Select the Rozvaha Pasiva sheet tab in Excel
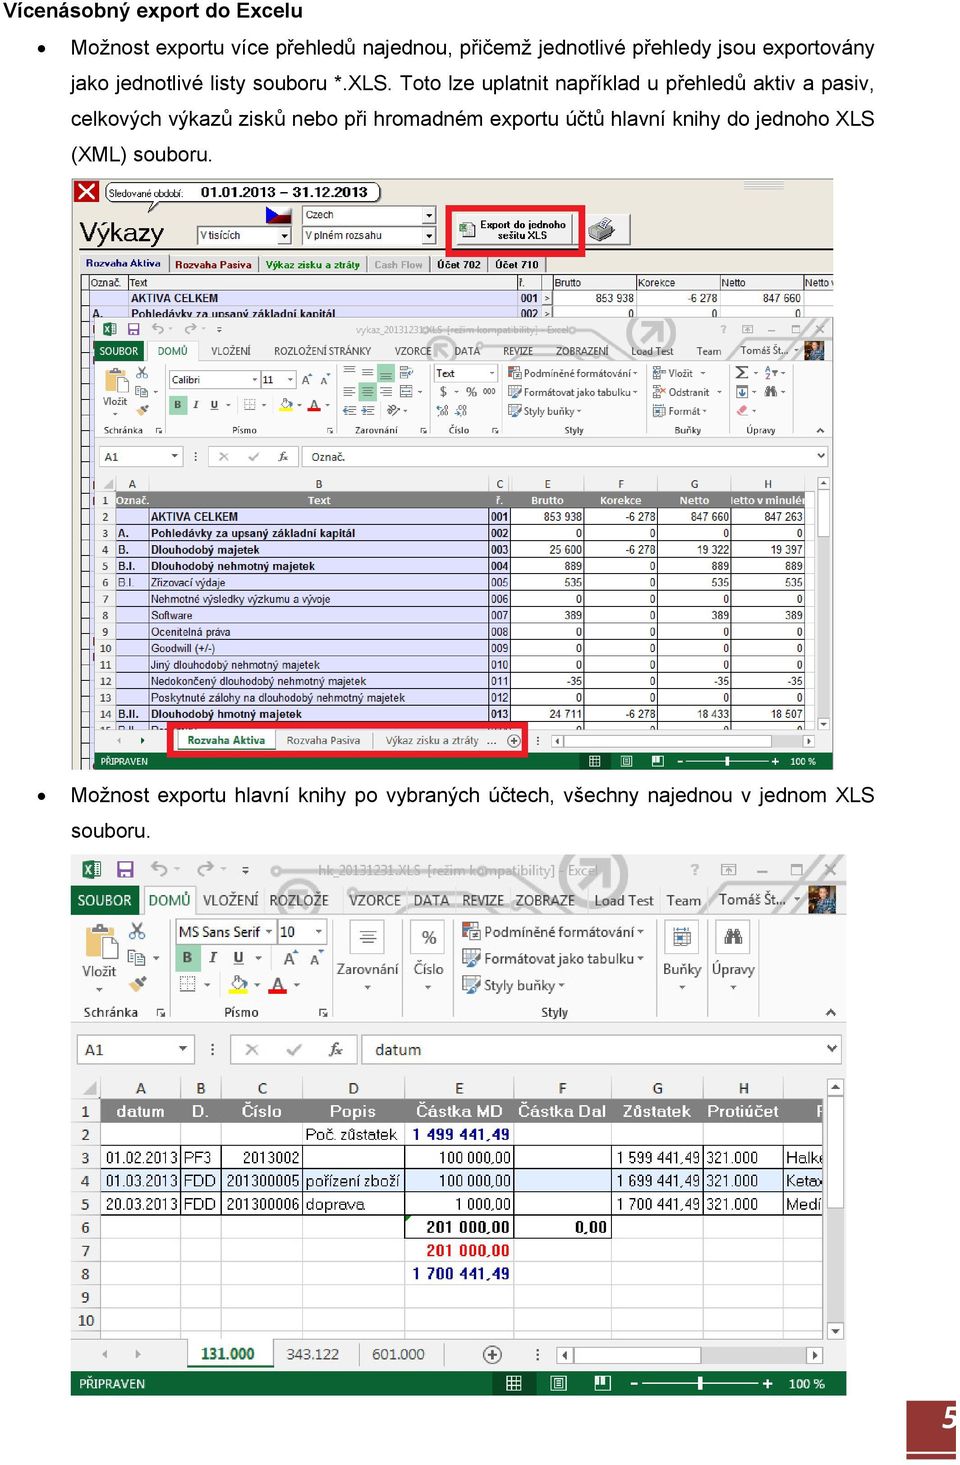This screenshot has width=960, height=1465. 323,740
